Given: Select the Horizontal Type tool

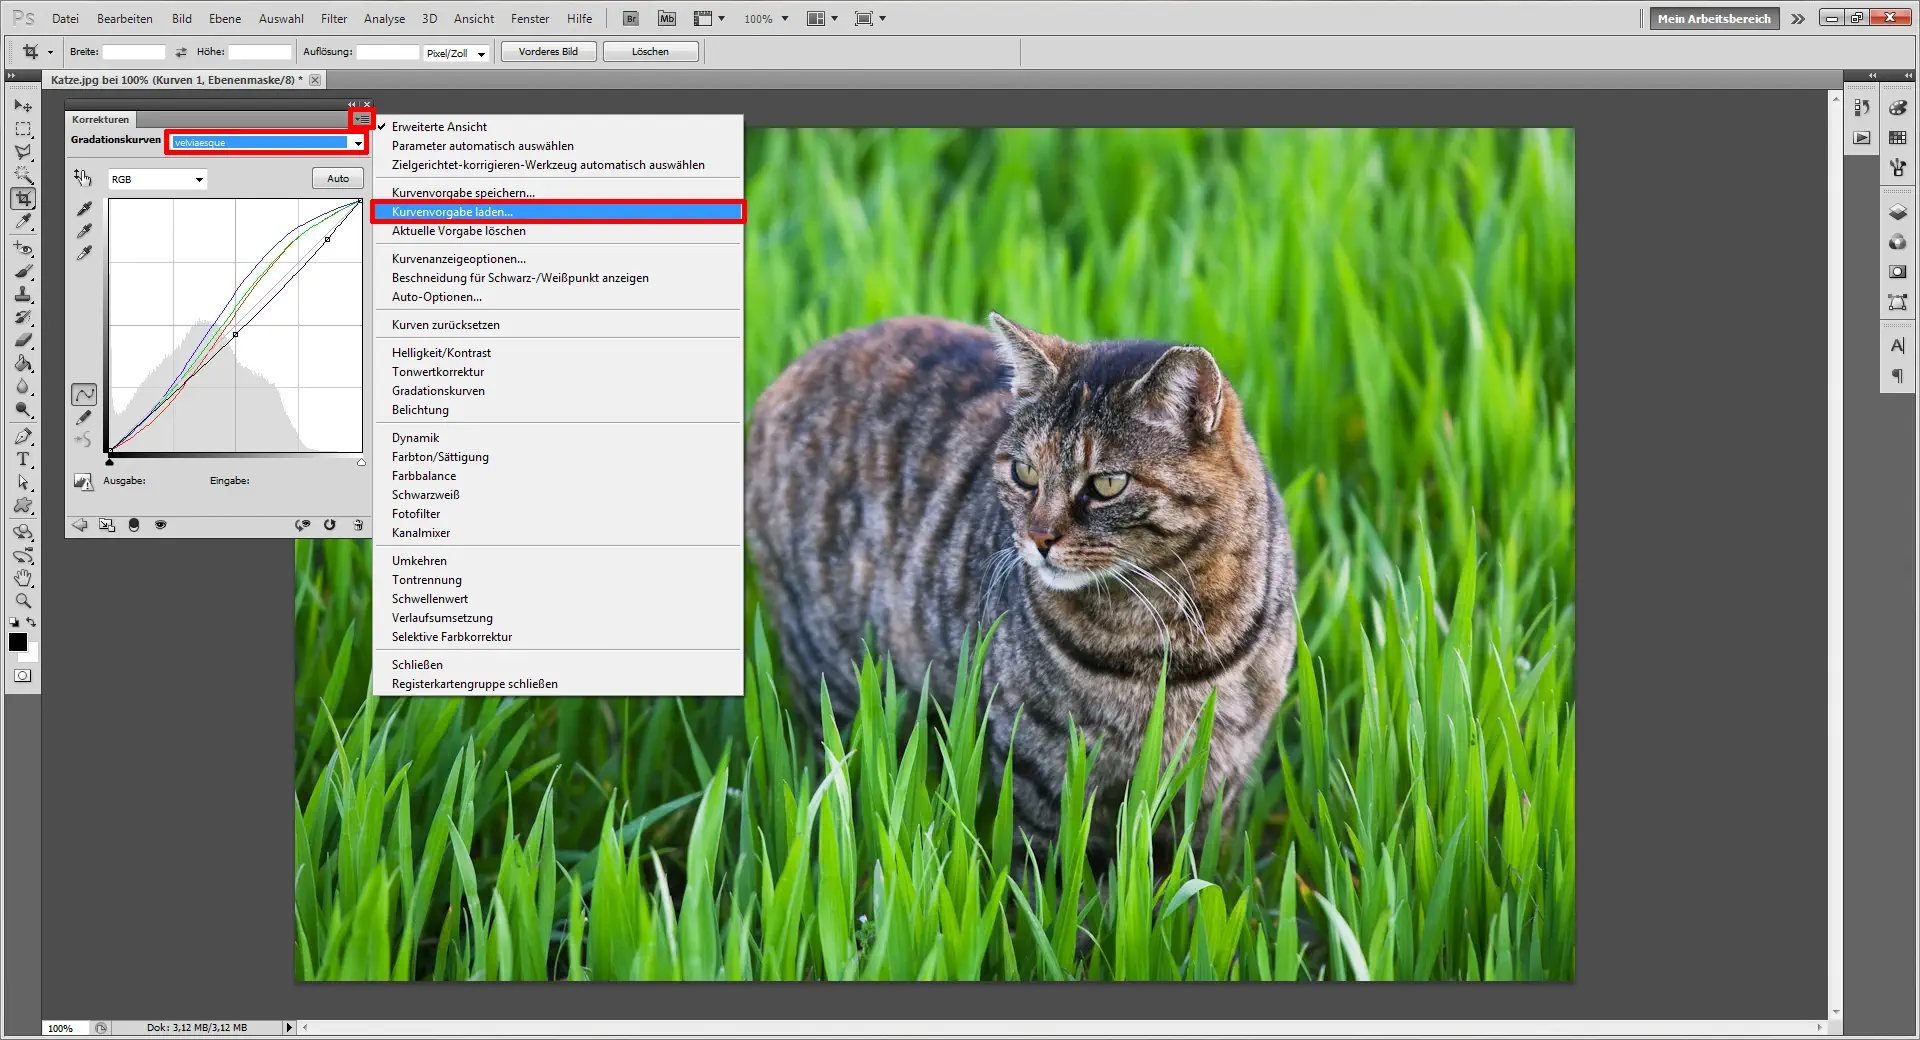Looking at the screenshot, I should (x=23, y=460).
